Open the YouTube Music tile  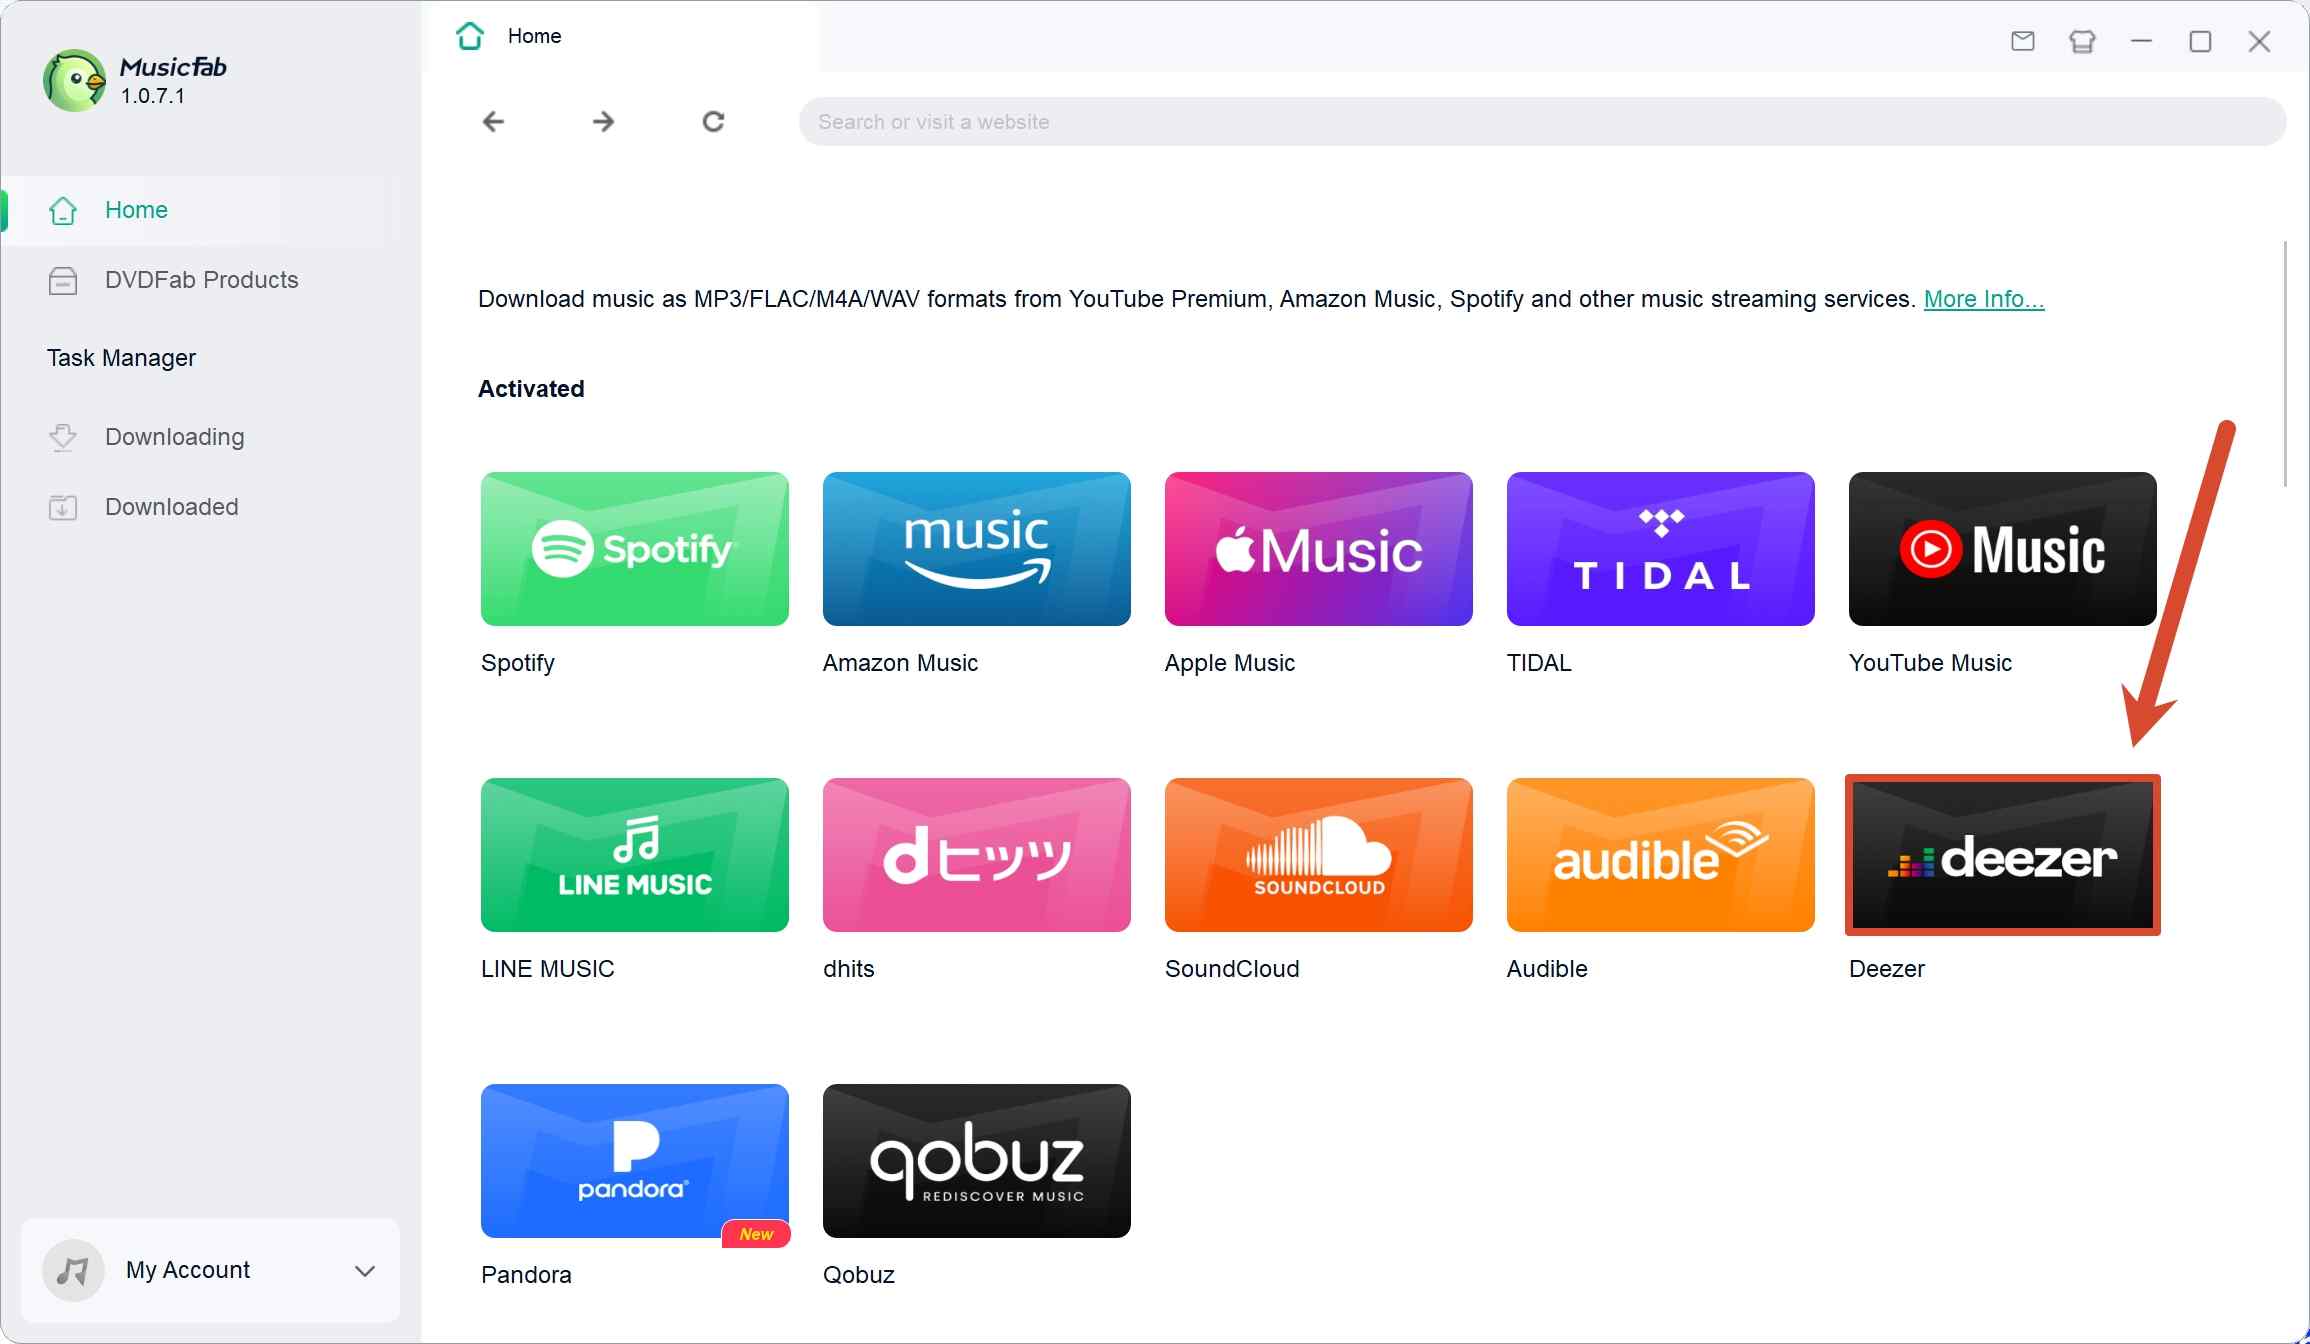[2002, 549]
